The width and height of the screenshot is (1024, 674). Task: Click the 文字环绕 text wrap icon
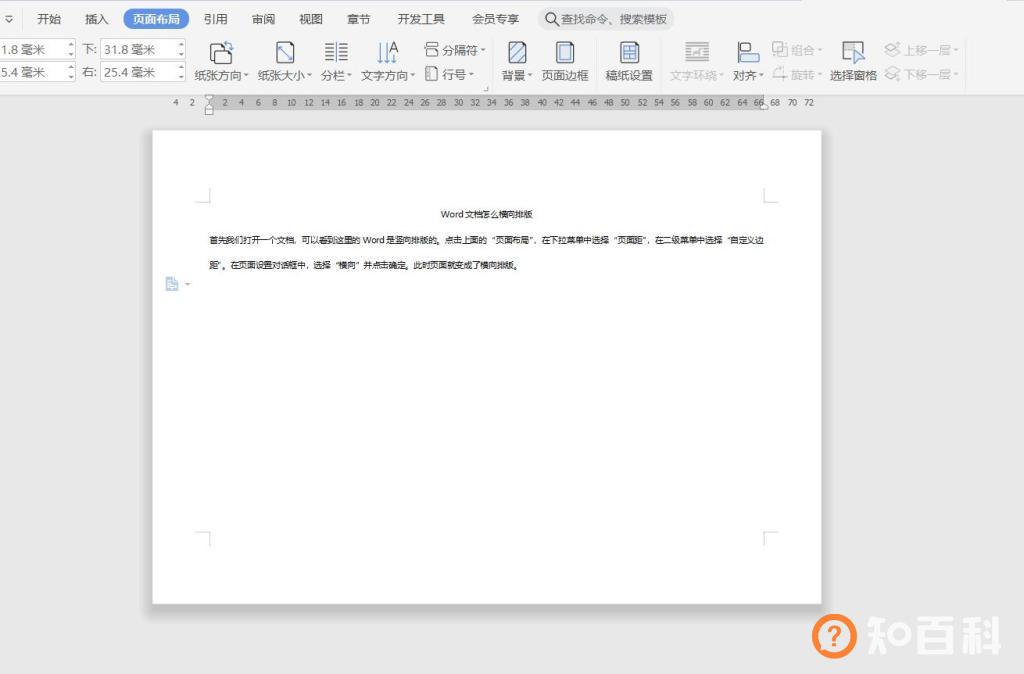697,52
